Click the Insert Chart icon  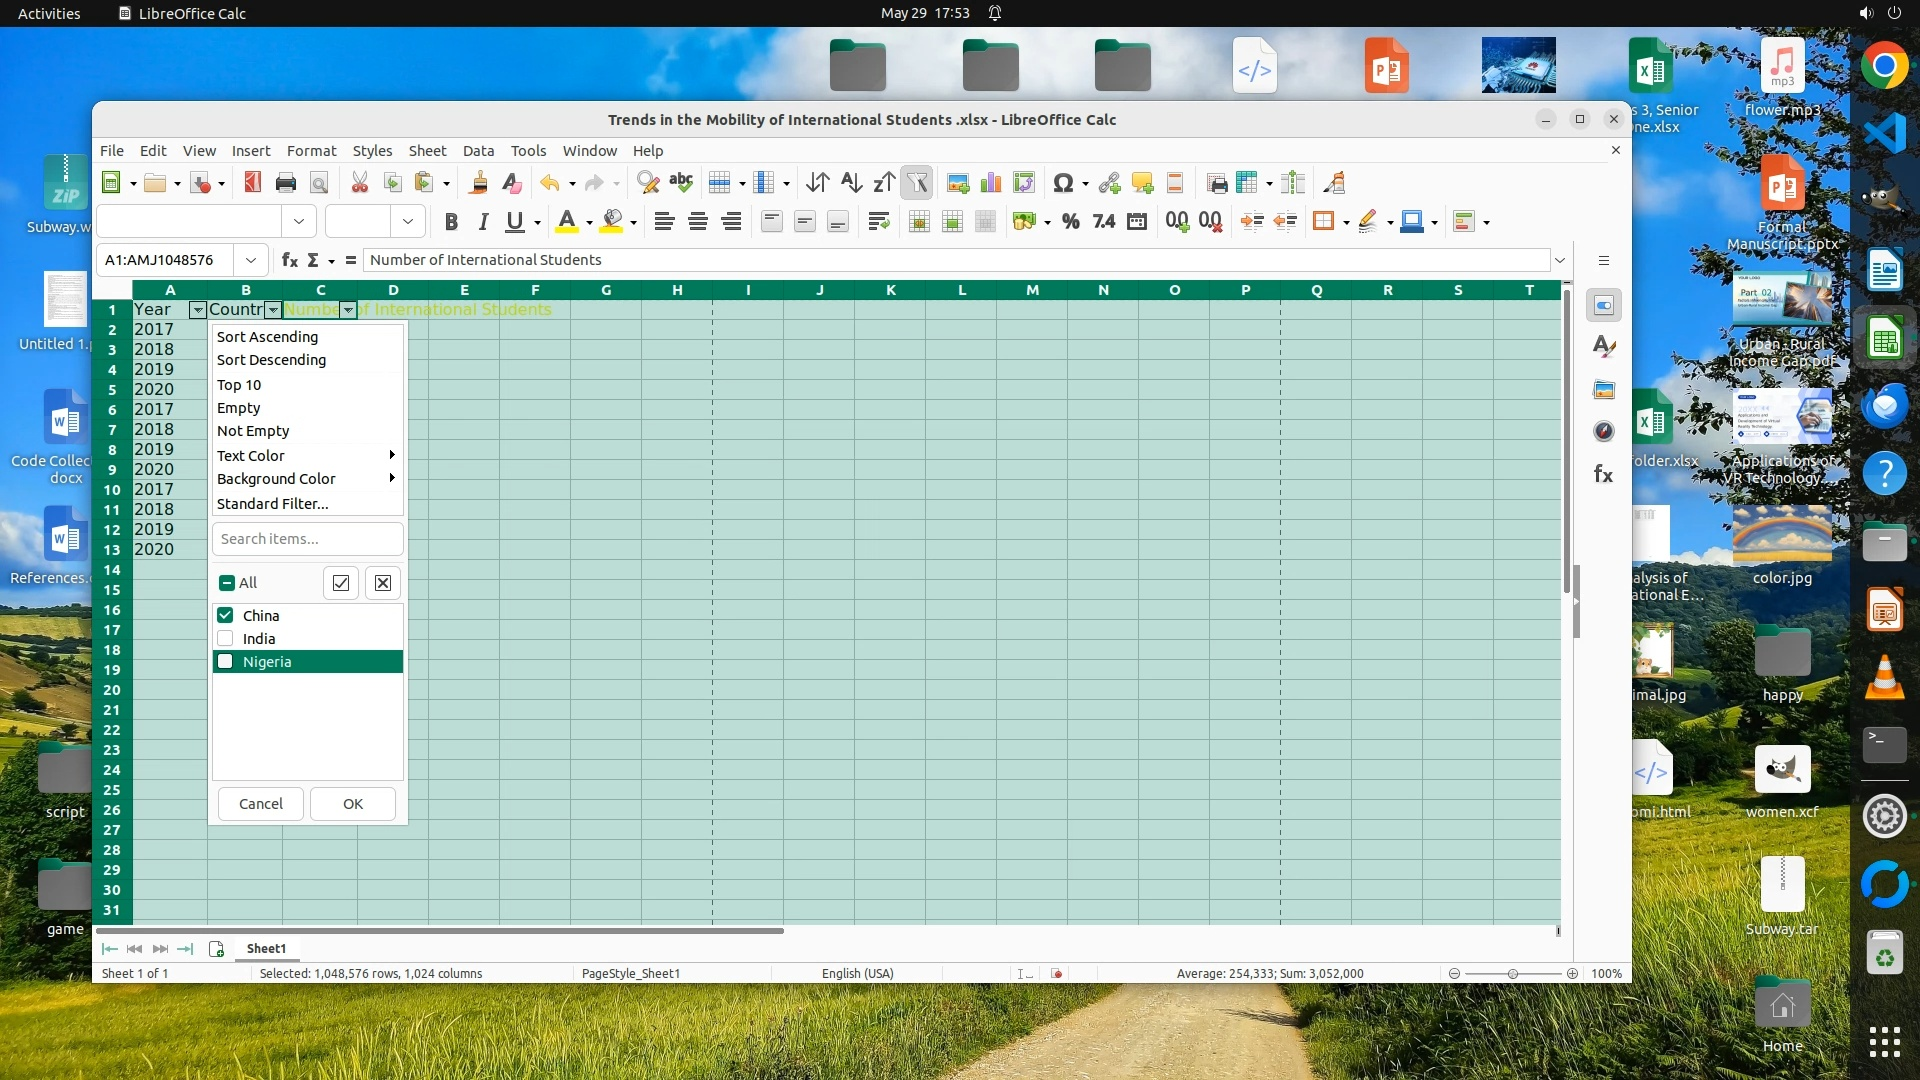[990, 183]
